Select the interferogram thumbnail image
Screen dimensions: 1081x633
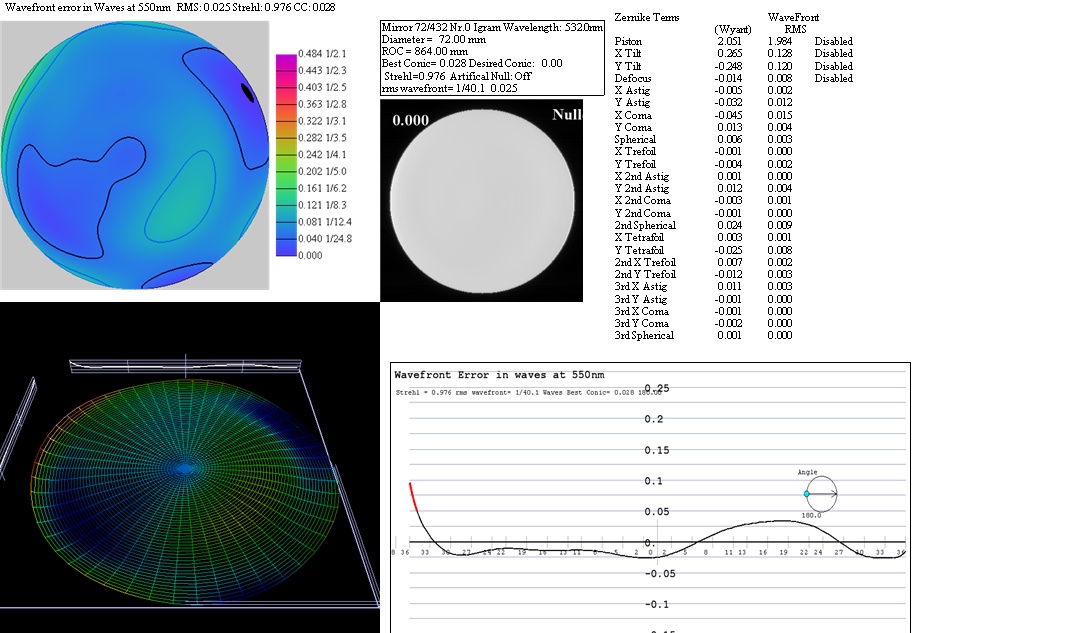pyautogui.click(x=481, y=200)
